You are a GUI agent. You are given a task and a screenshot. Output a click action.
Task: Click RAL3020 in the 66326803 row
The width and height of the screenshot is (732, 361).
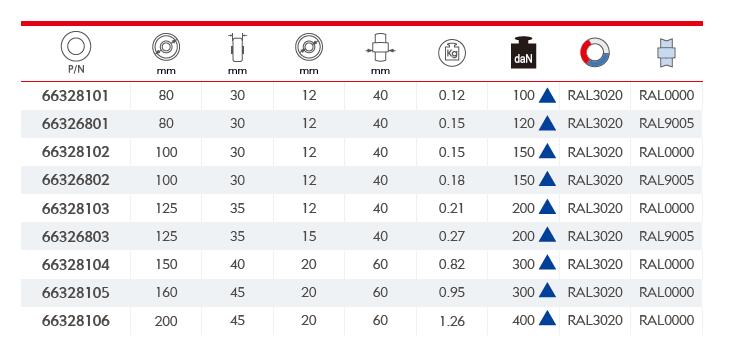[x=595, y=236]
